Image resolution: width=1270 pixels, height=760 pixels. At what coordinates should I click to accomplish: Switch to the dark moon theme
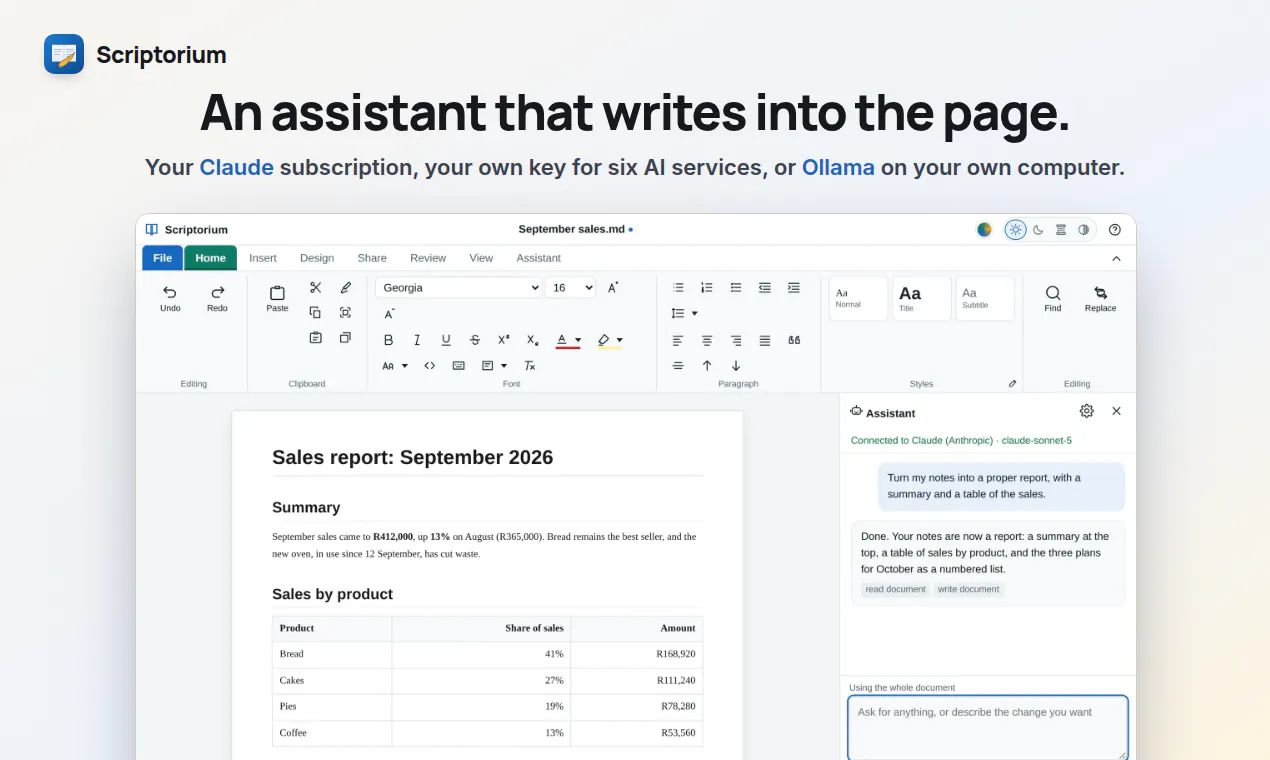coord(1038,230)
